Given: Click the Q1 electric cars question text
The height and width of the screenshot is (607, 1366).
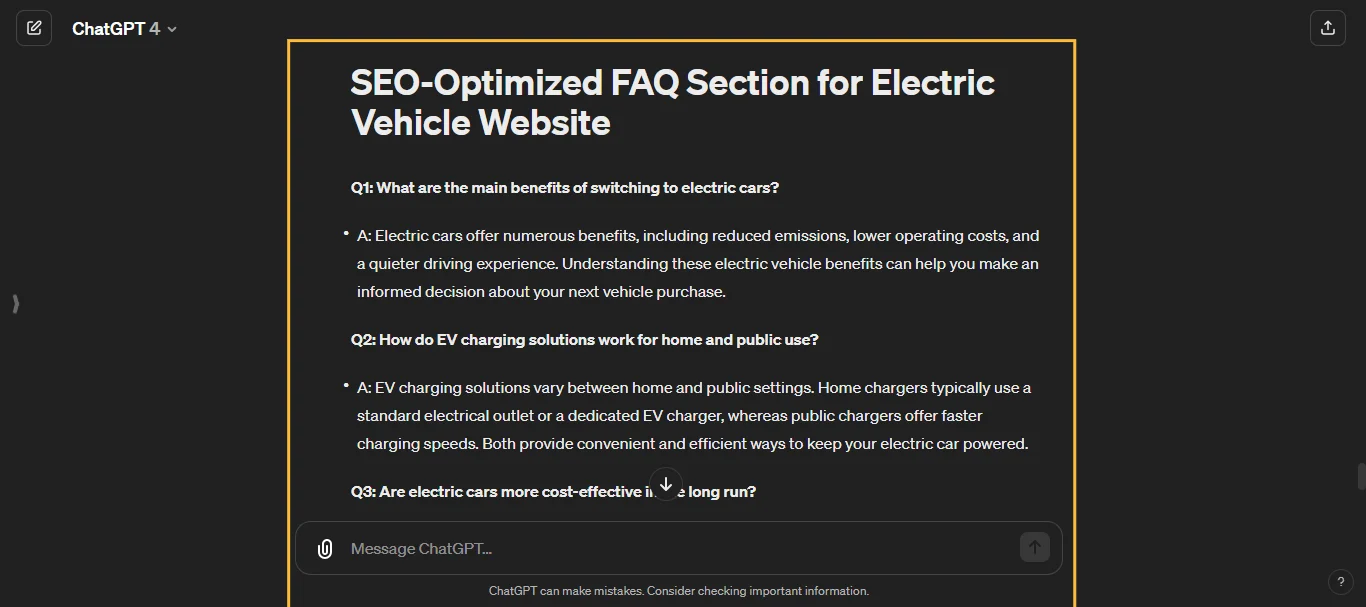Looking at the screenshot, I should (x=564, y=187).
